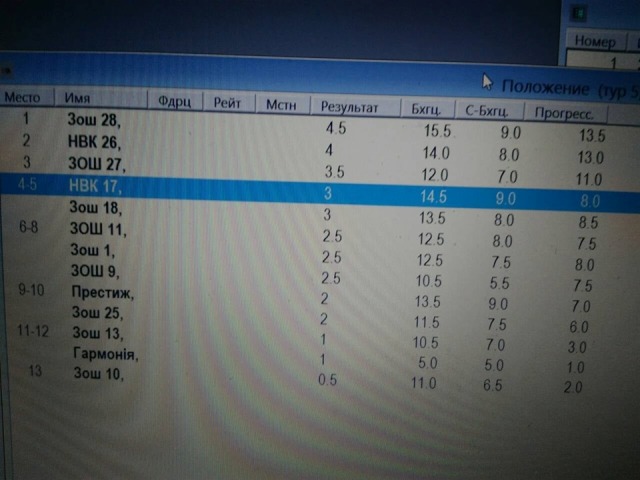The width and height of the screenshot is (640, 480).
Task: Click С-Бхгц. value 6.5 of Зош 10
Action: pyautogui.click(x=493, y=385)
